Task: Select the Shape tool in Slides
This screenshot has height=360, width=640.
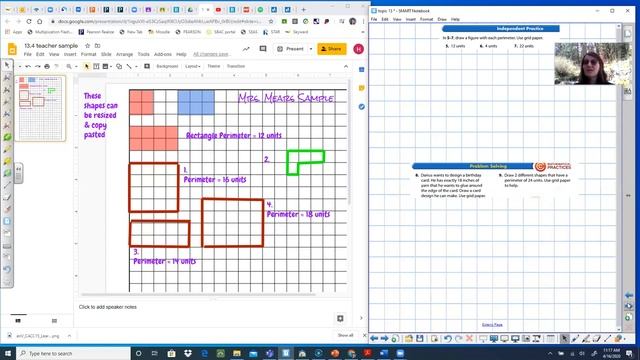Action: coord(119,66)
